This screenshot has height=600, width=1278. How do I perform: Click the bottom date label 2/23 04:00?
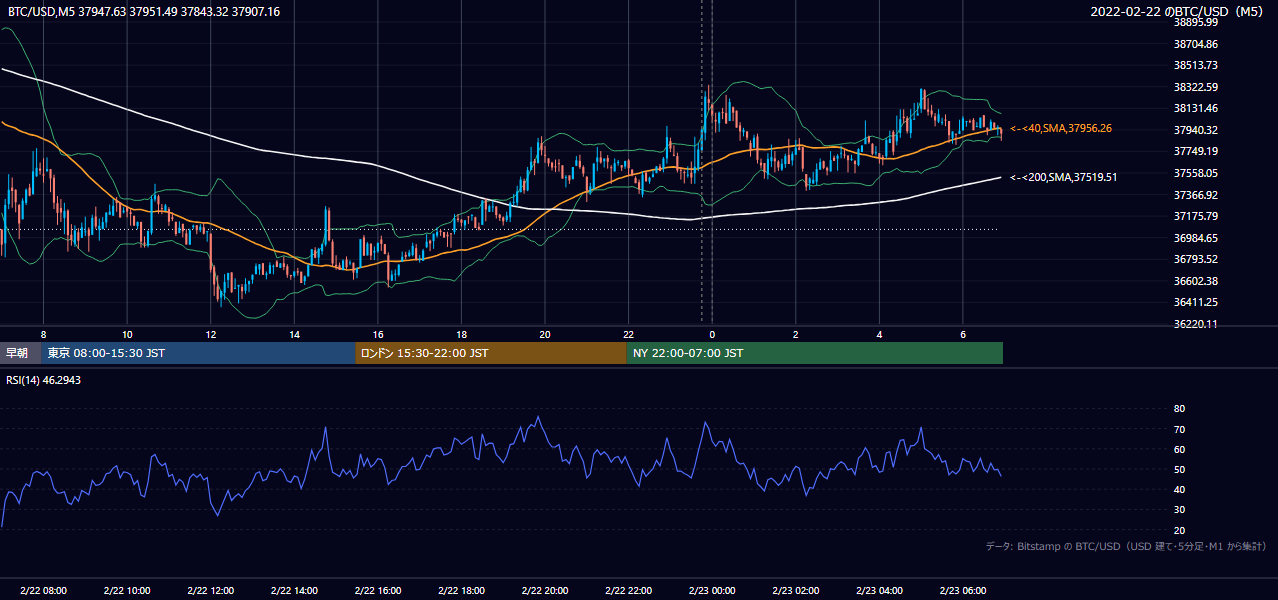[879, 591]
